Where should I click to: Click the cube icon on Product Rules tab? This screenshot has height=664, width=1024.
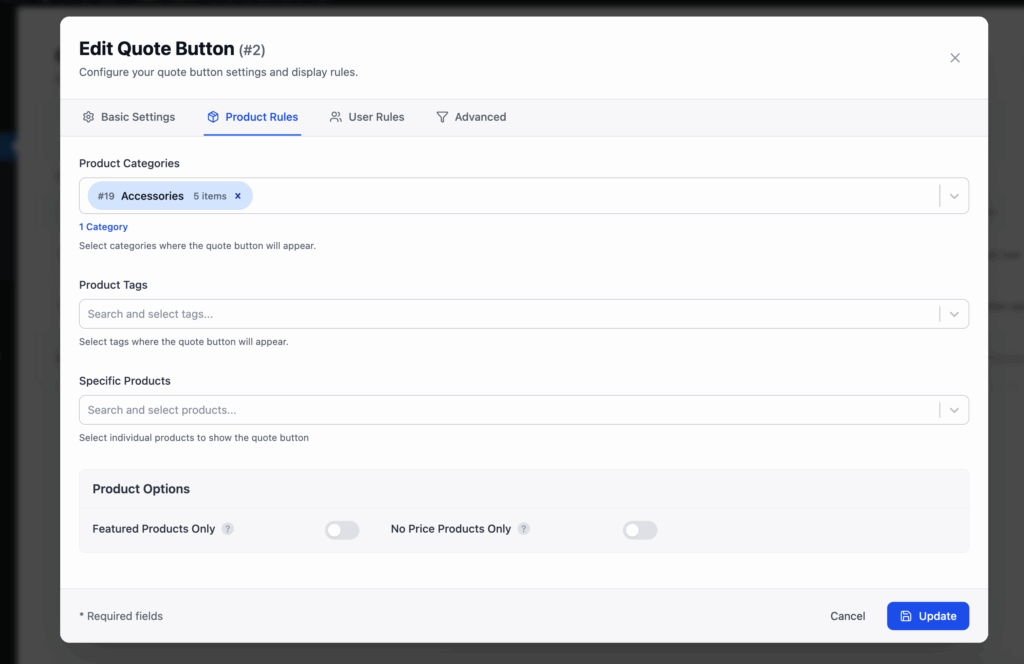coord(213,117)
